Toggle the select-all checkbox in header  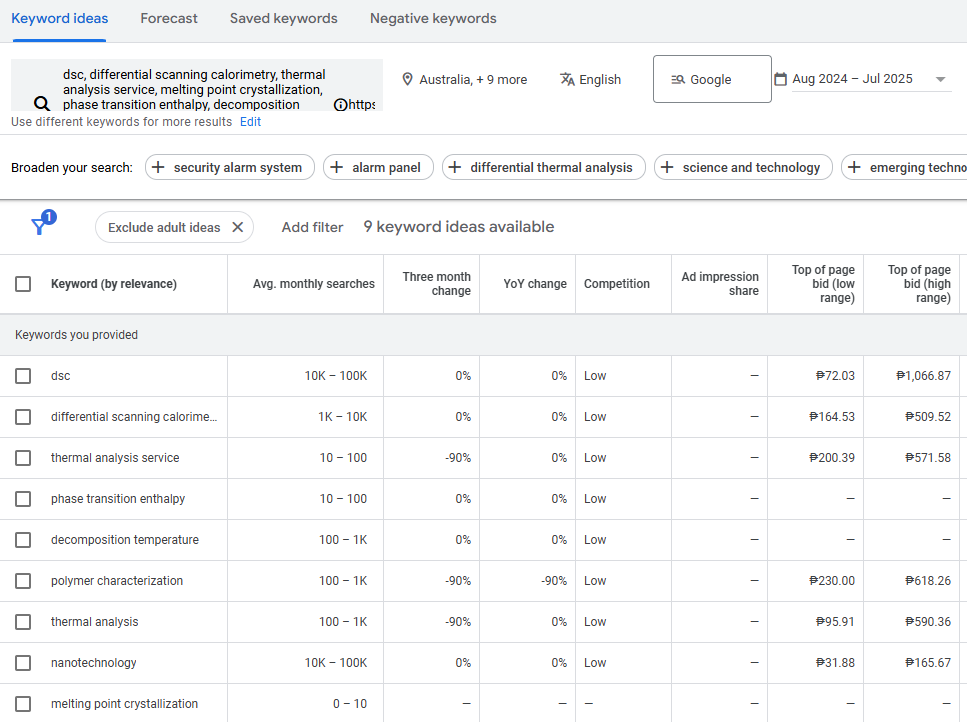pyautogui.click(x=23, y=284)
